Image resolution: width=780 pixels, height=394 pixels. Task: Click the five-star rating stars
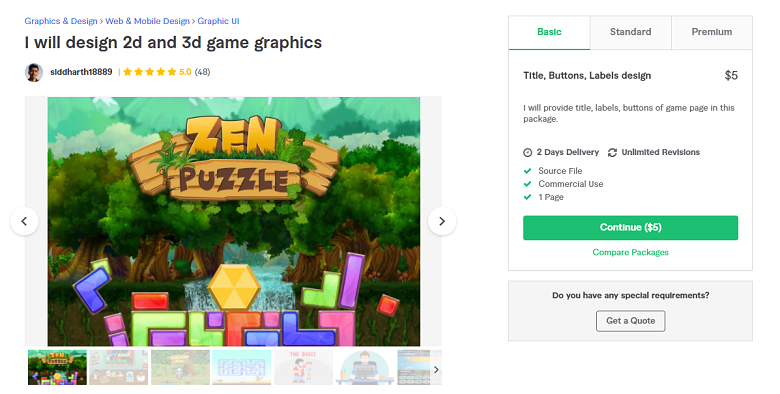(x=150, y=72)
